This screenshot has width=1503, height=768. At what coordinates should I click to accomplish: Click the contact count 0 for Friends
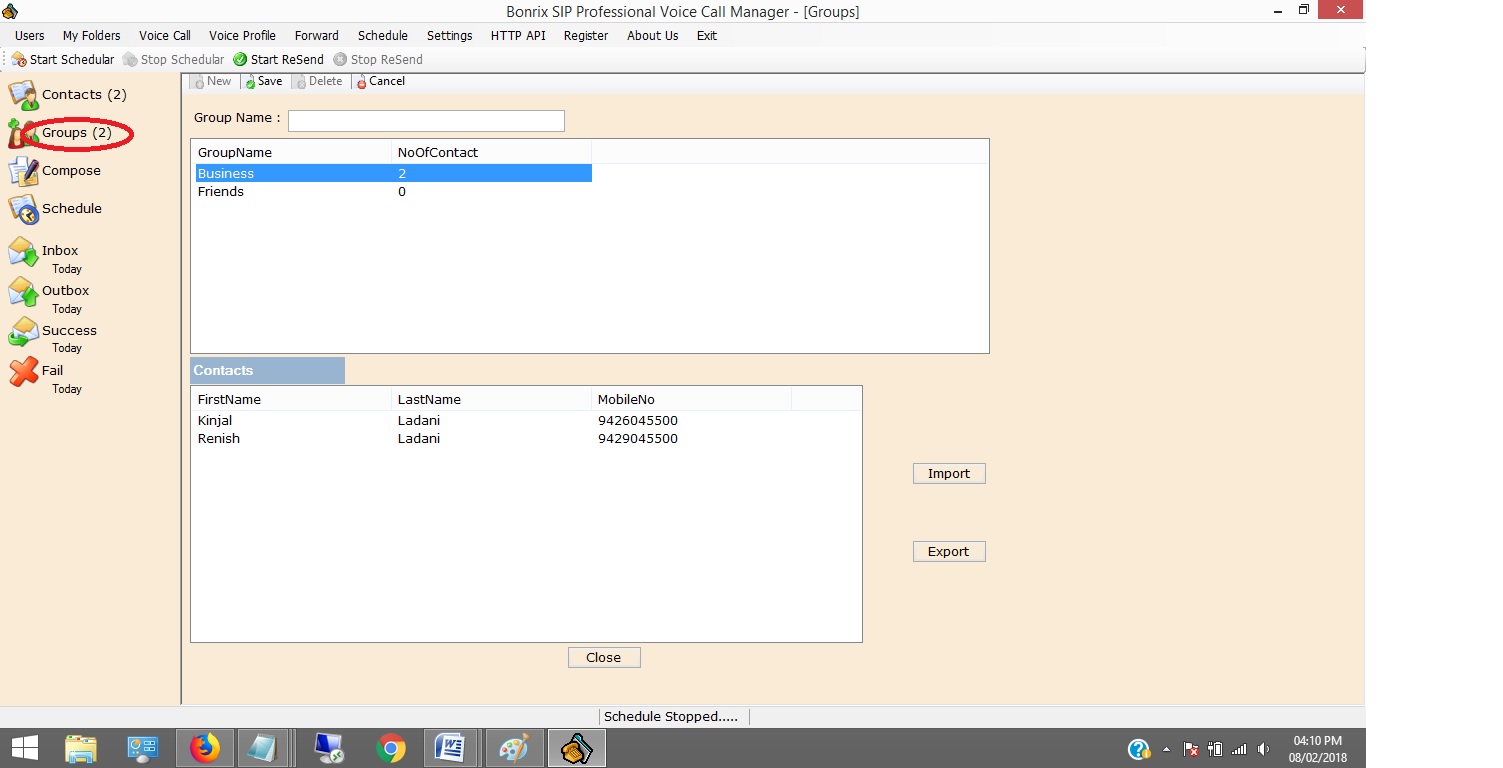pos(402,192)
